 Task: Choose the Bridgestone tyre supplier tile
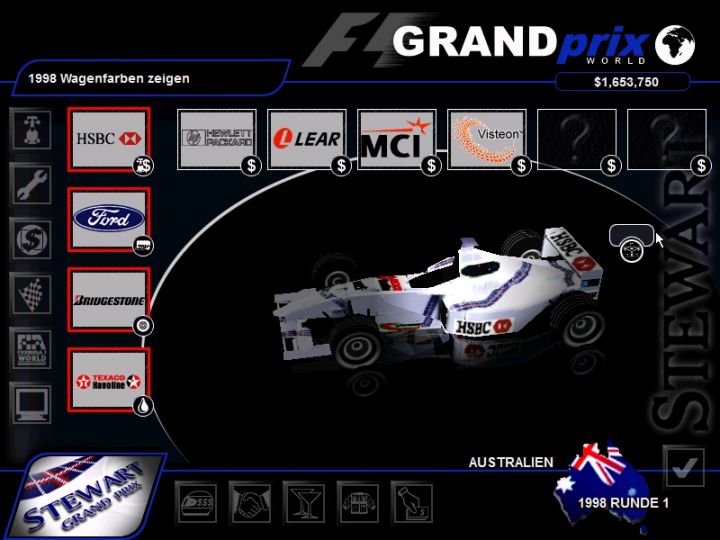(x=107, y=298)
